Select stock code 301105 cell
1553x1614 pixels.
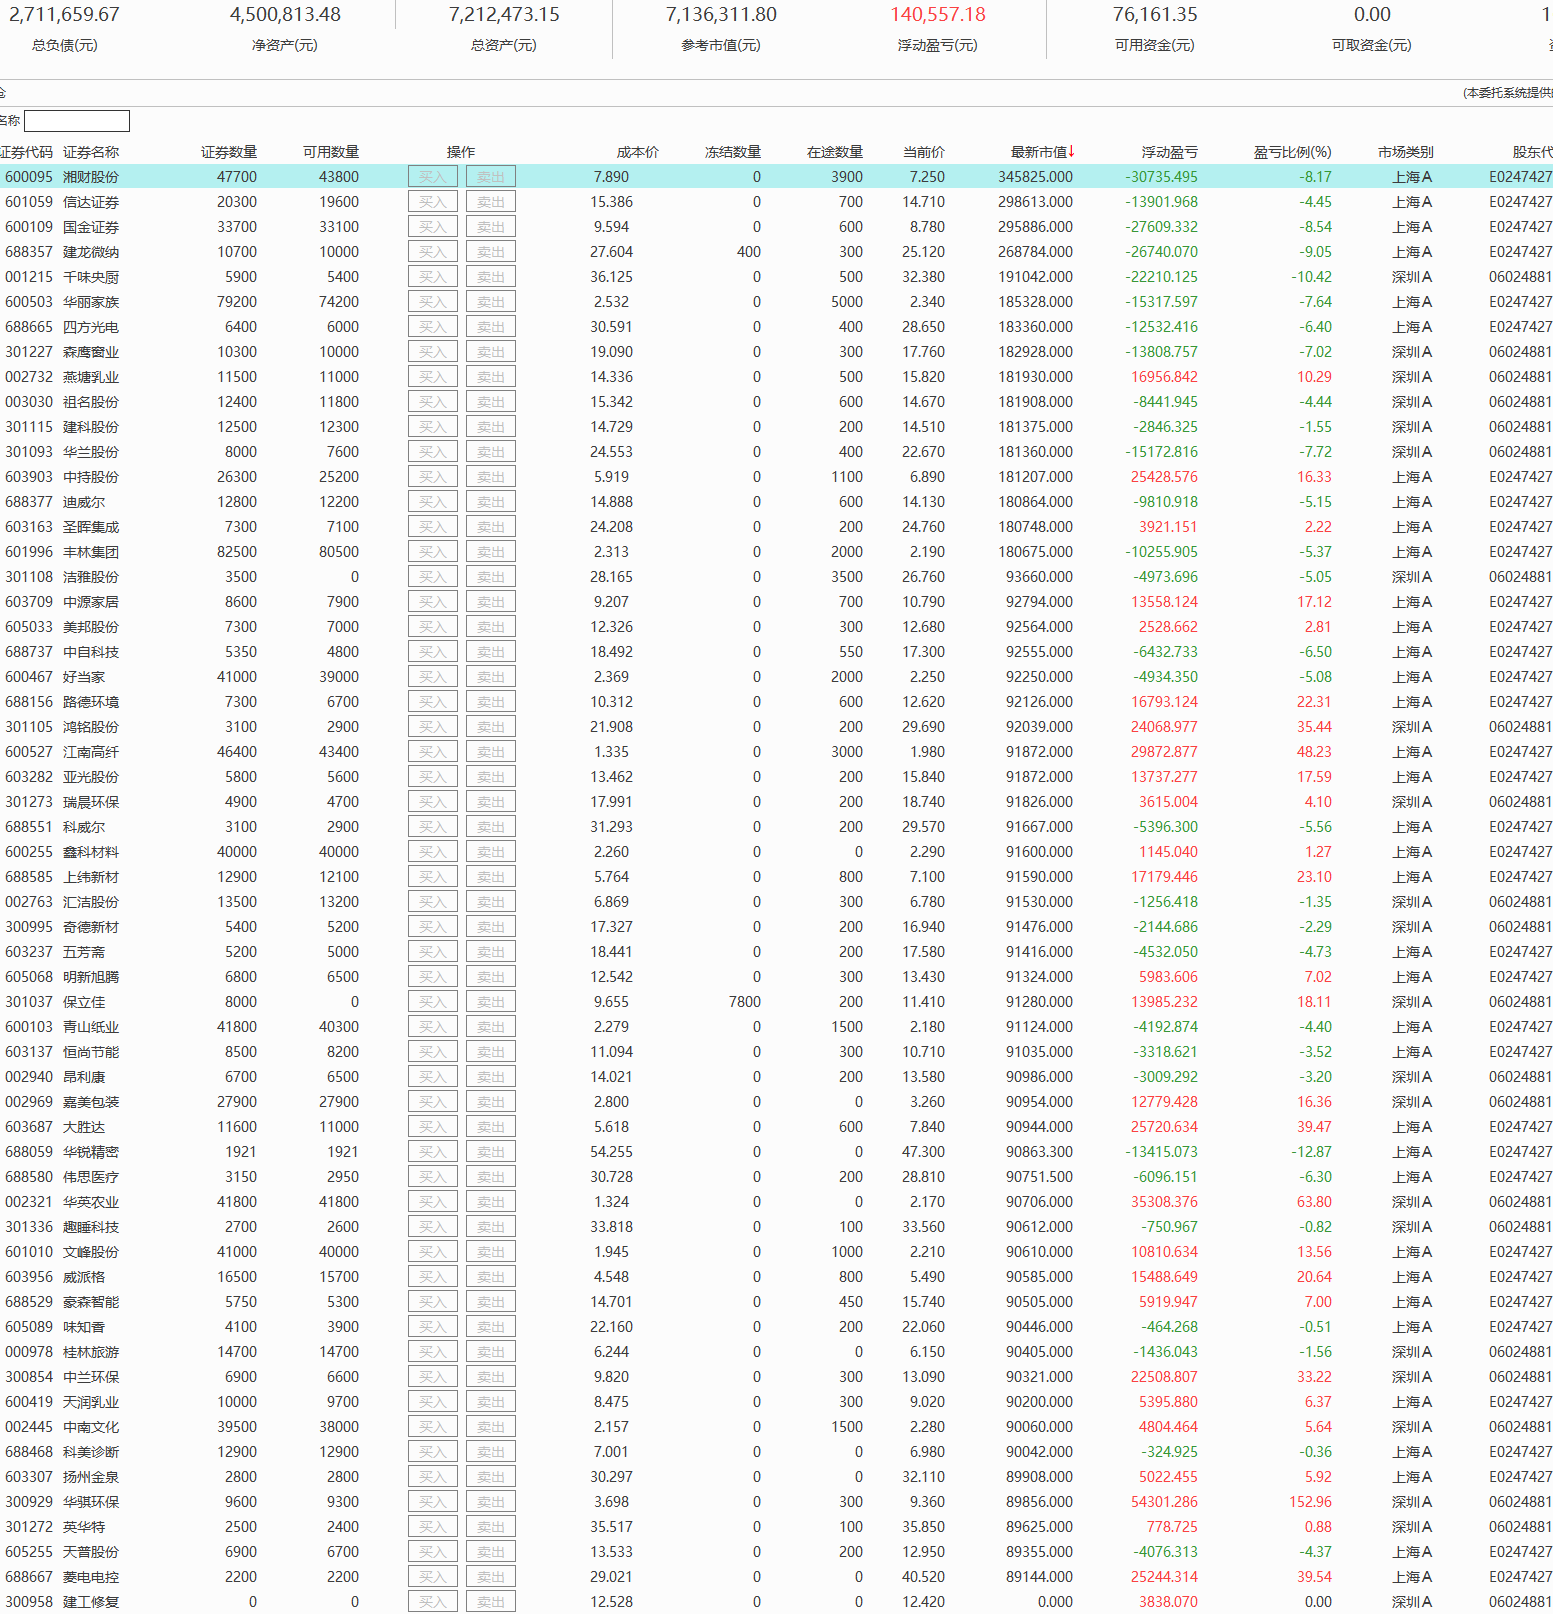[x=29, y=727]
